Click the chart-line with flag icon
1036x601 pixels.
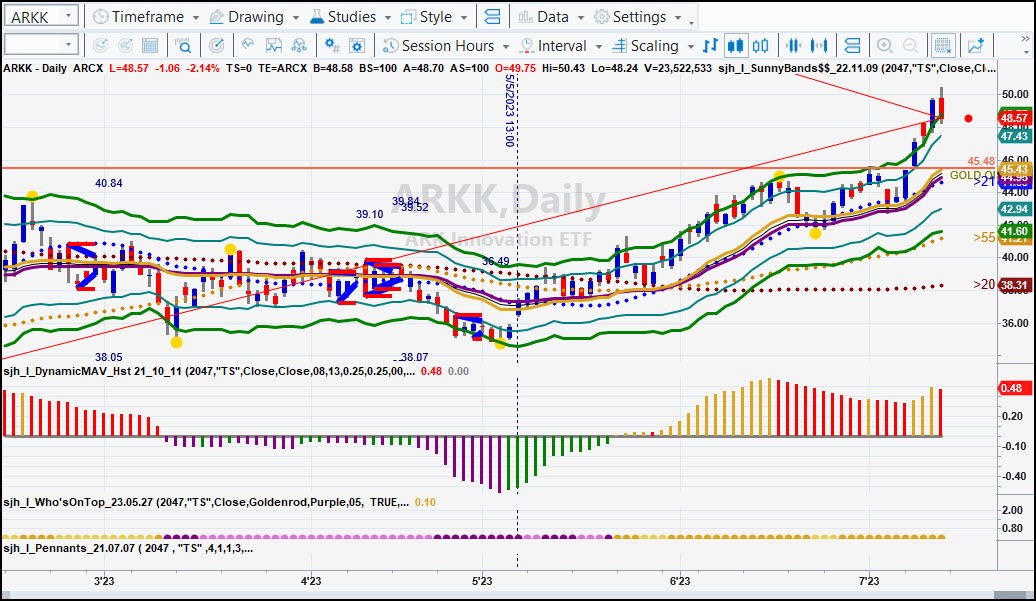(274, 46)
